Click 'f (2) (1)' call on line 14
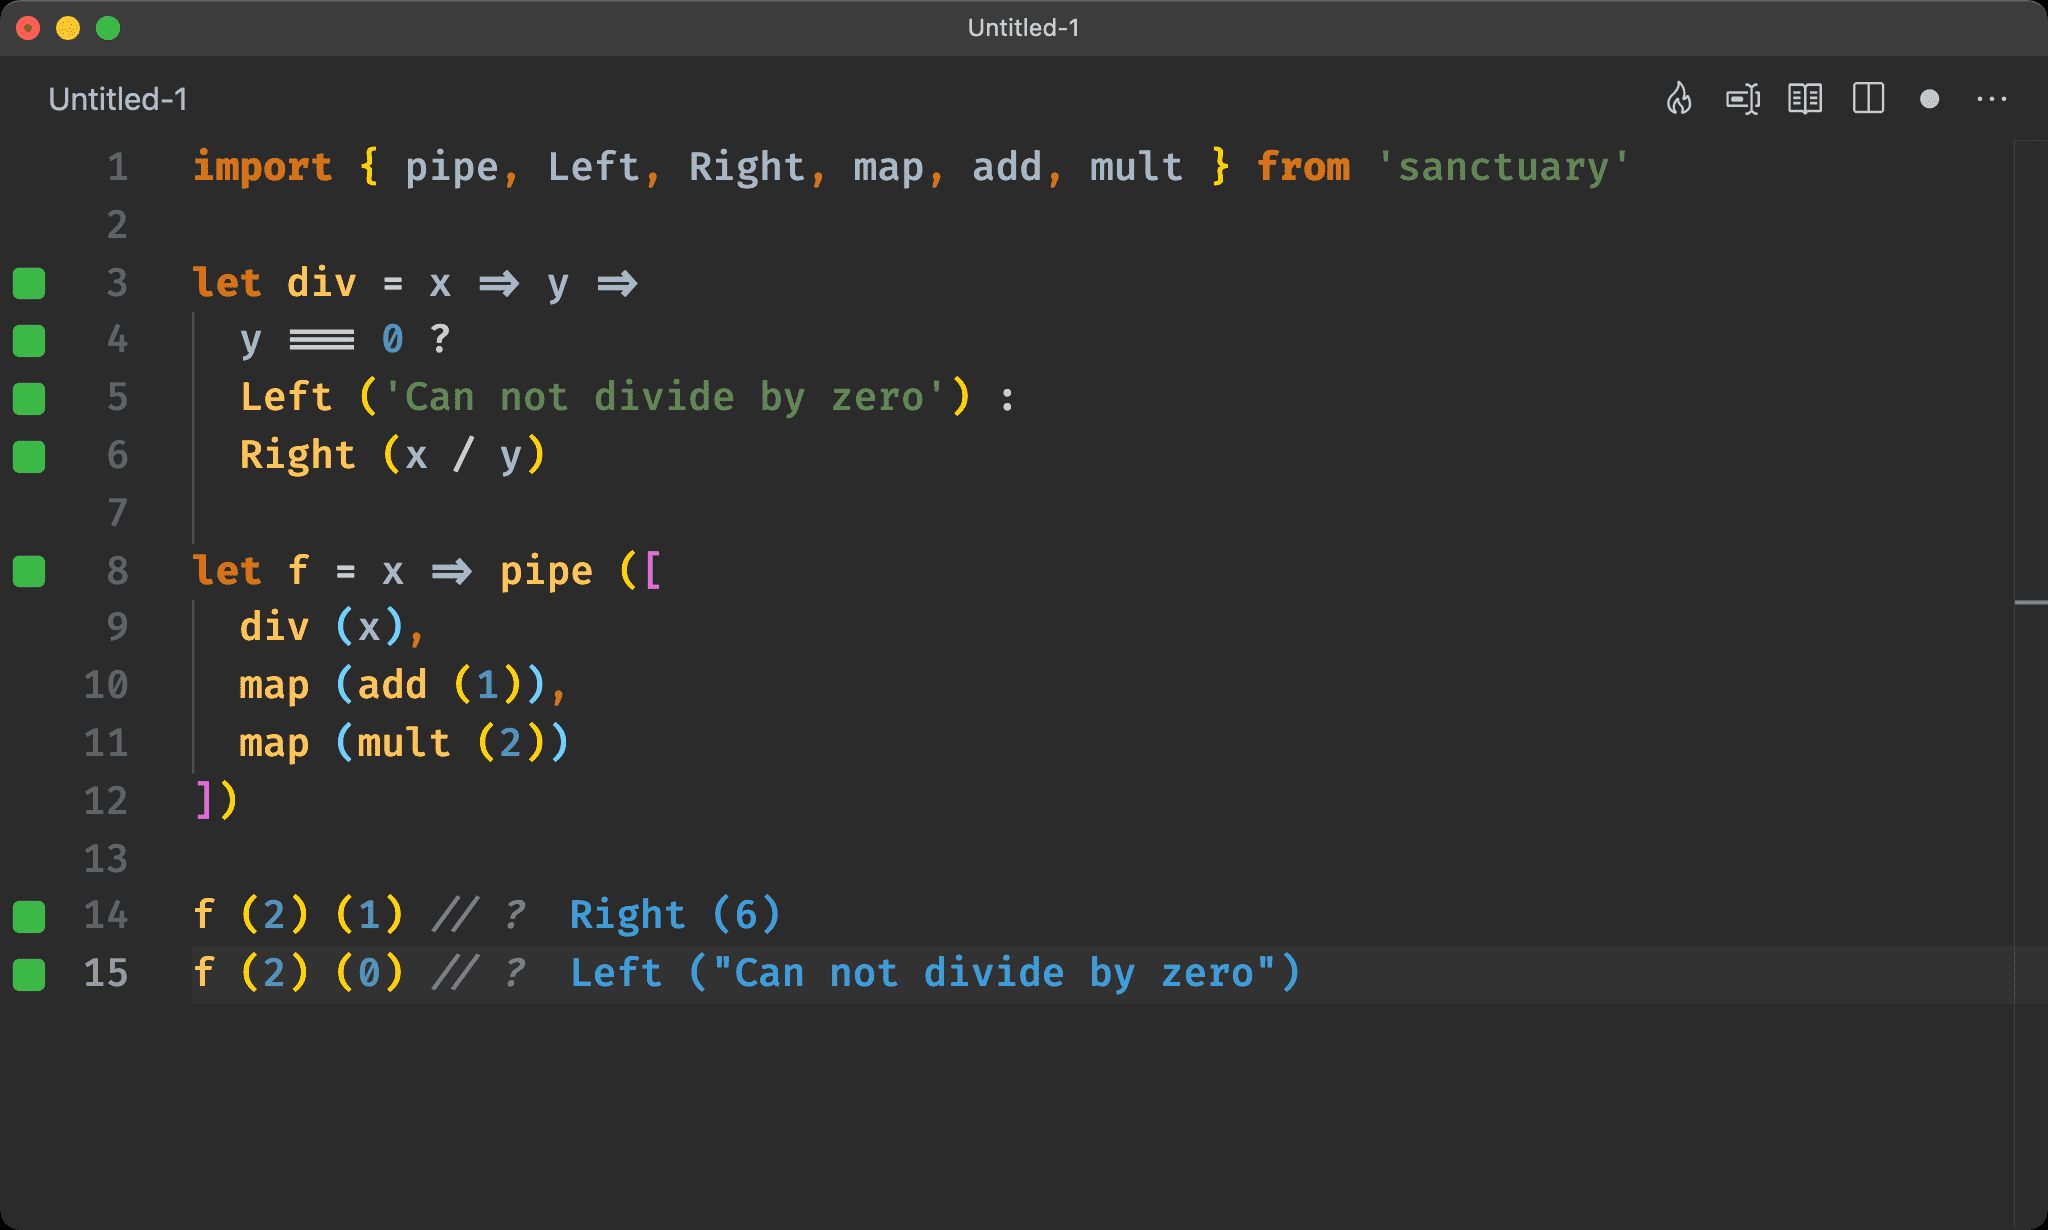The image size is (2048, 1230). (298, 915)
